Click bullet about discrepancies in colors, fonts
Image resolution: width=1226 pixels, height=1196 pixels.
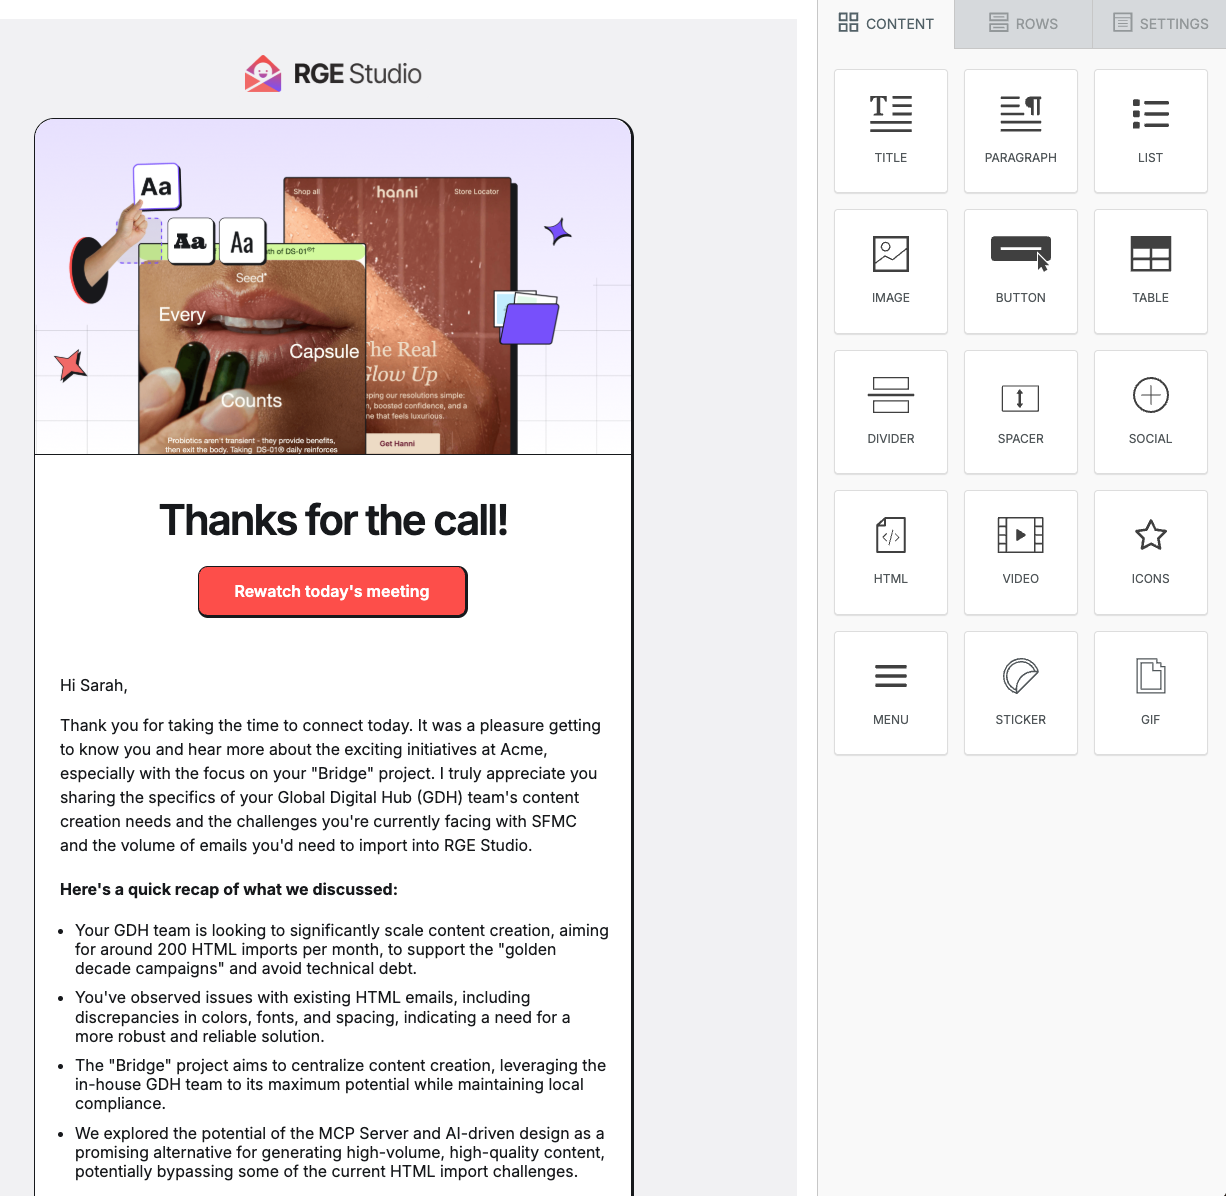tap(323, 1017)
